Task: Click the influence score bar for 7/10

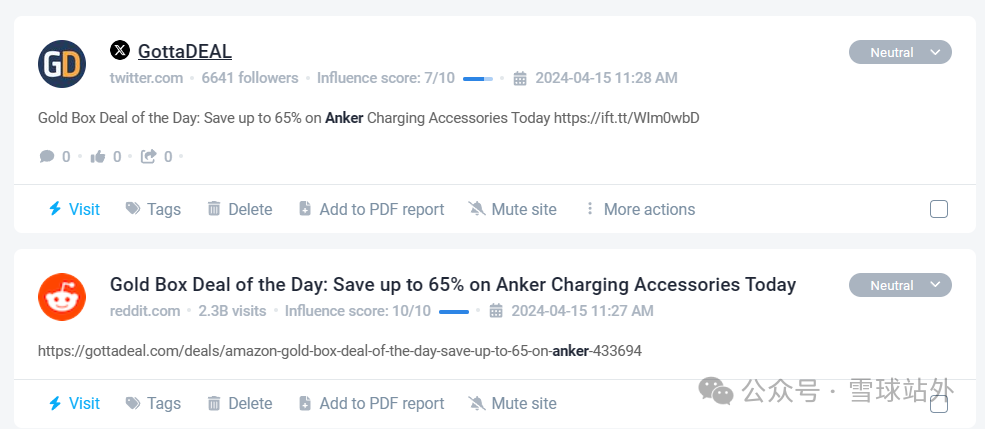Action: click(x=477, y=78)
